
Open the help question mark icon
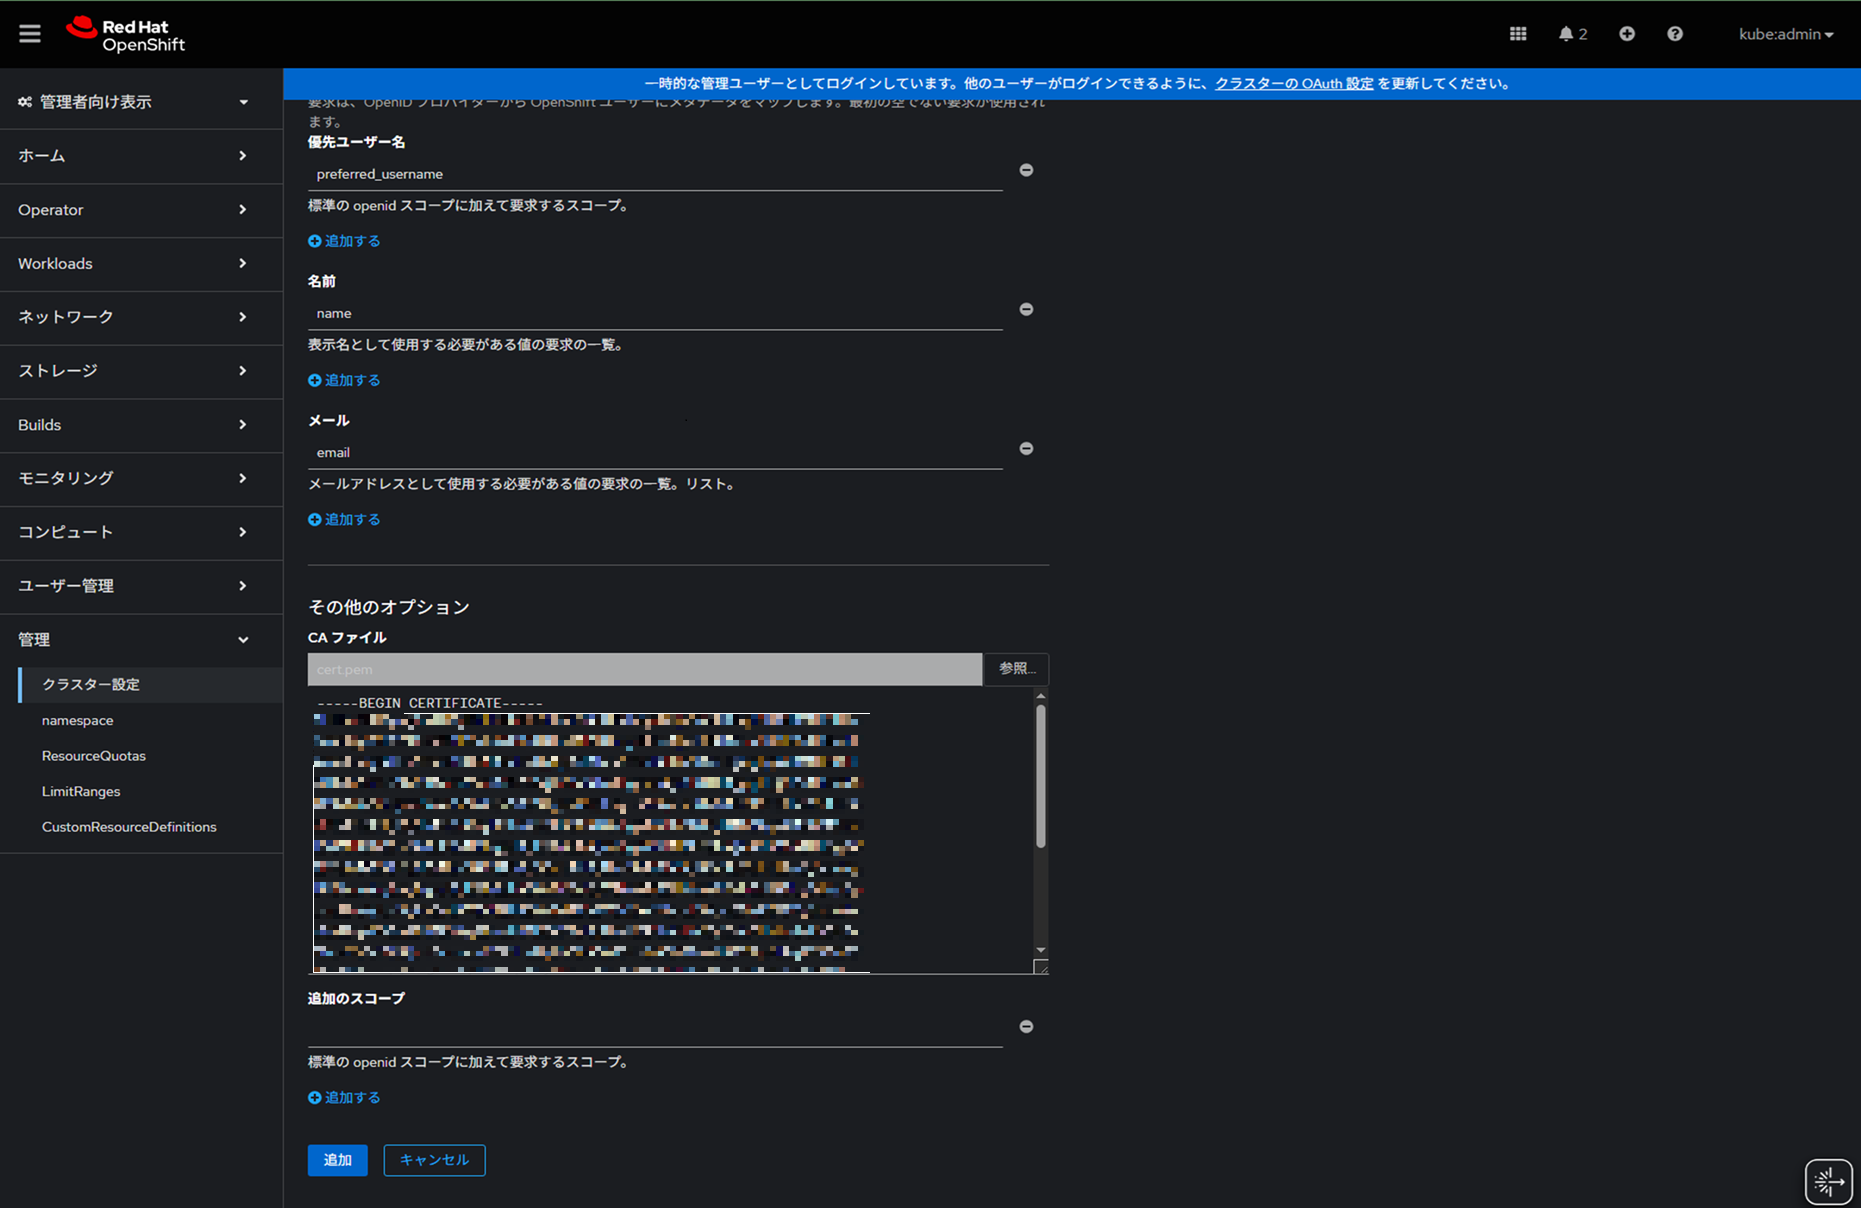click(x=1675, y=34)
